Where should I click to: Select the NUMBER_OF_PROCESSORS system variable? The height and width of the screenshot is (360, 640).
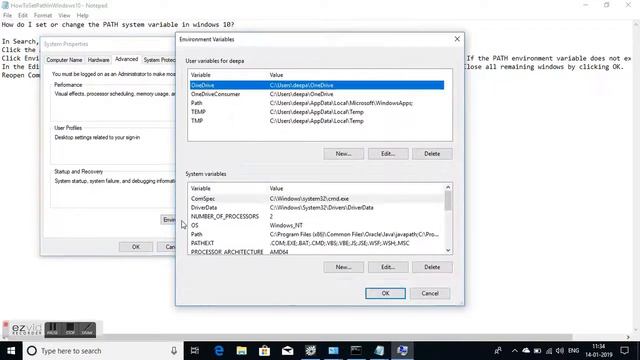point(317,216)
